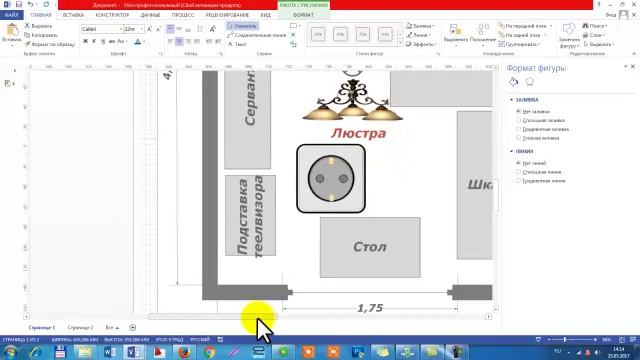Viewport: 640px width, 360px height.
Task: Click the Save icon in quick access toolbar
Action: 19,4
